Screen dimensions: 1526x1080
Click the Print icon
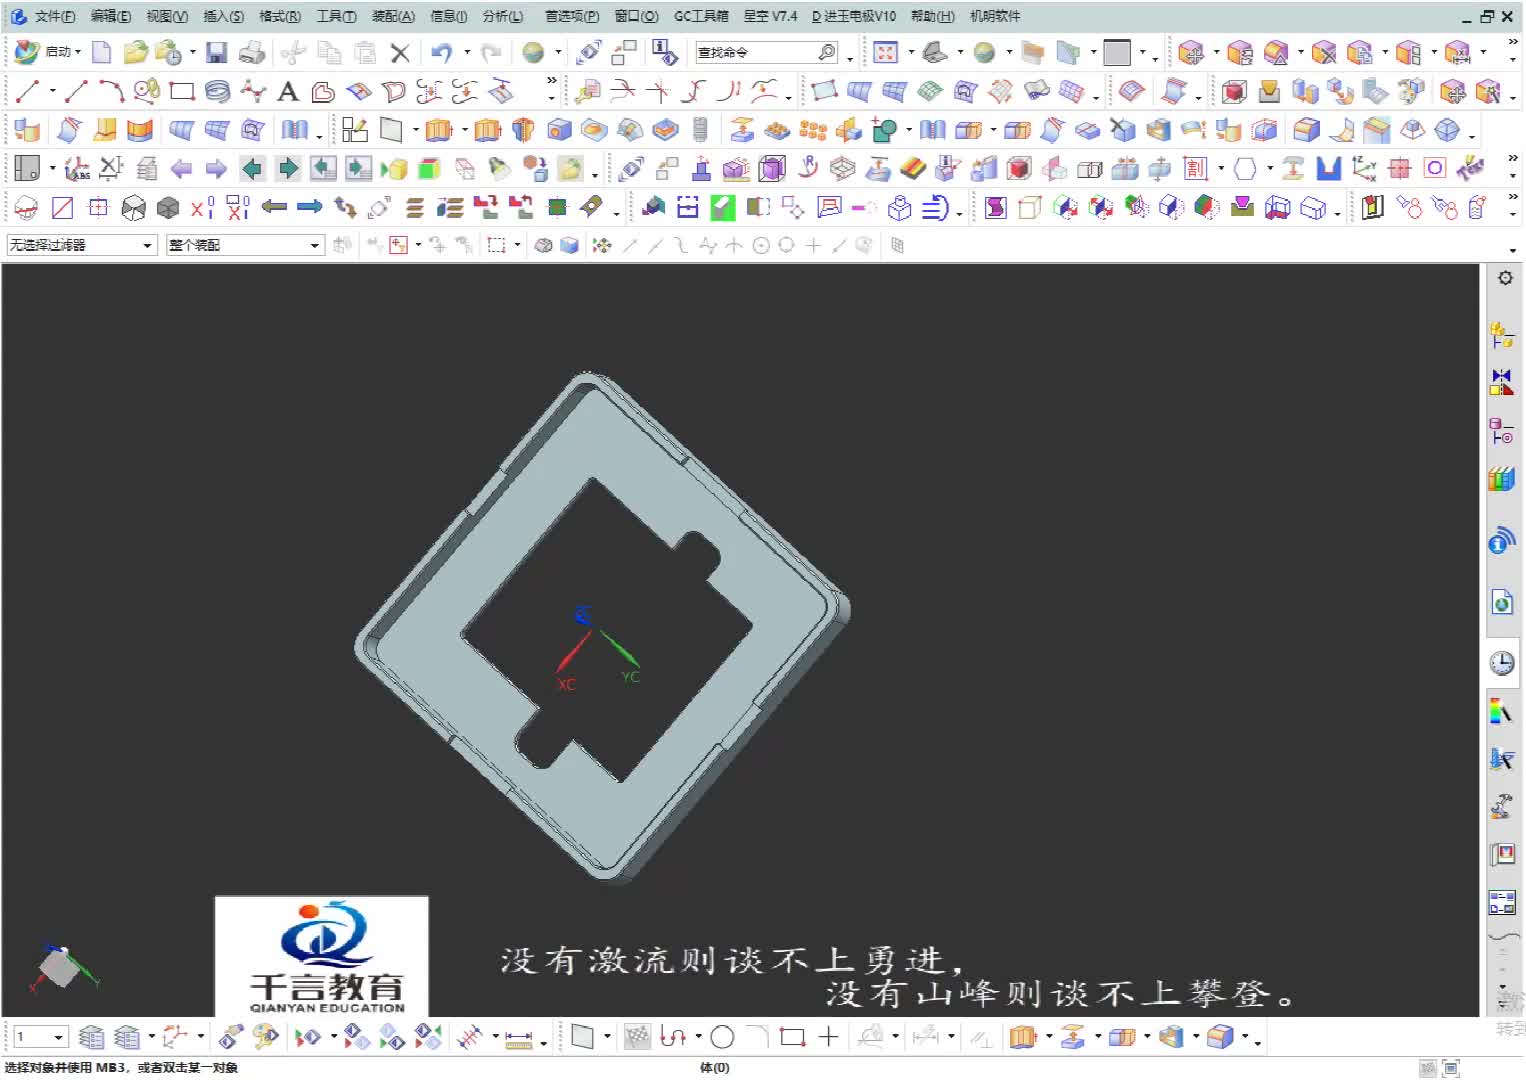(252, 52)
